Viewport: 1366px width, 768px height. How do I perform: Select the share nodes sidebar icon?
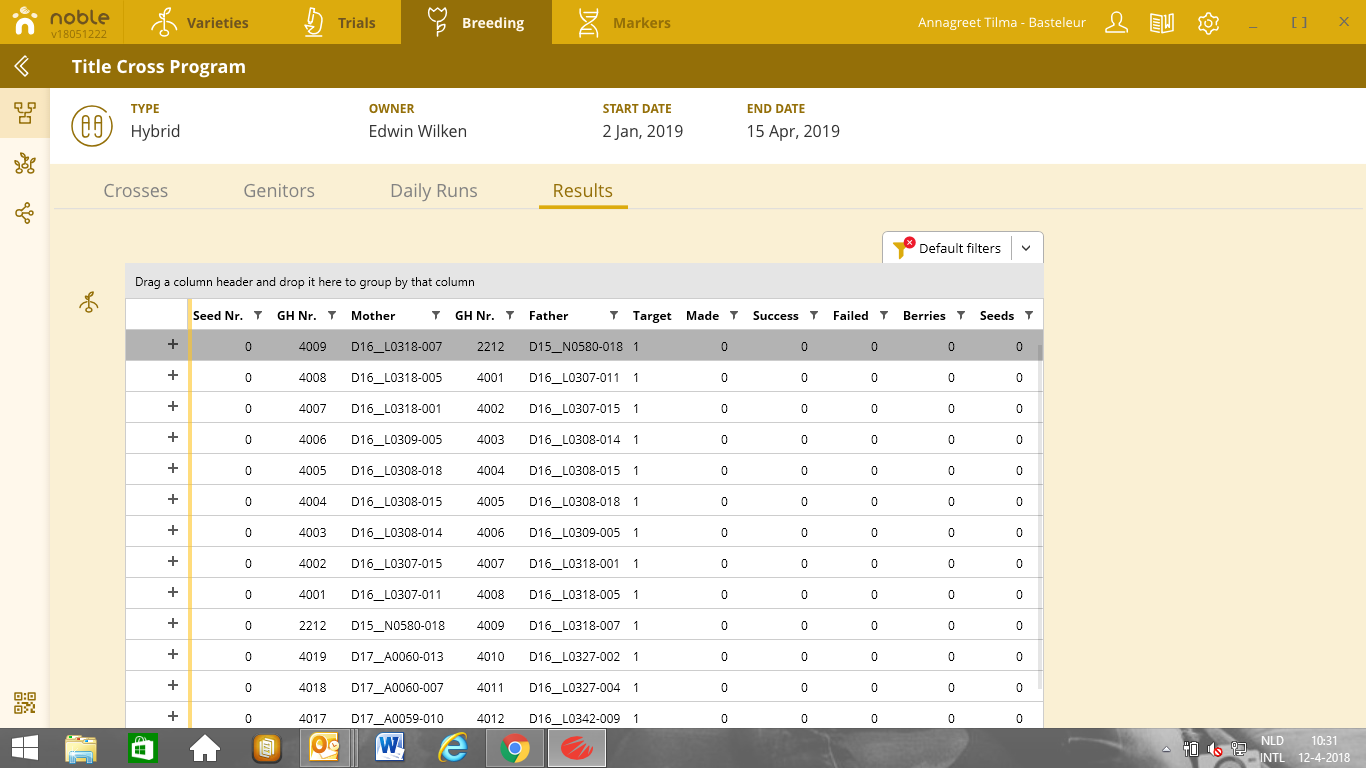tap(25, 213)
